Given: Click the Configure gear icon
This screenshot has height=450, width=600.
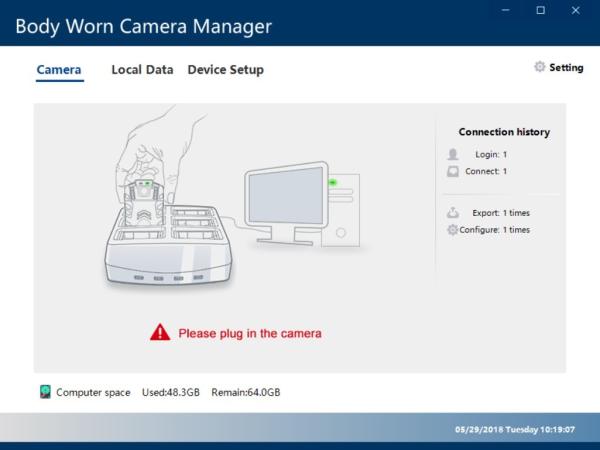Looking at the screenshot, I should pos(453,230).
